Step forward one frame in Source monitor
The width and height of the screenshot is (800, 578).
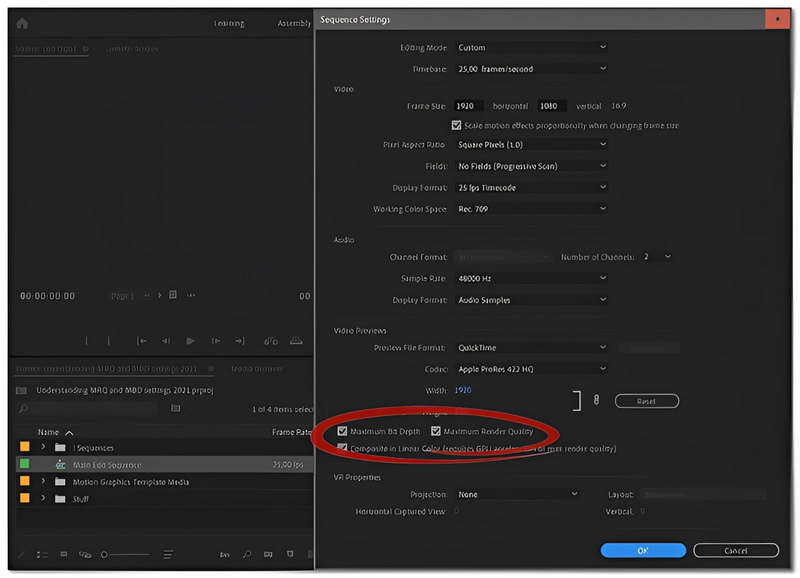(216, 340)
